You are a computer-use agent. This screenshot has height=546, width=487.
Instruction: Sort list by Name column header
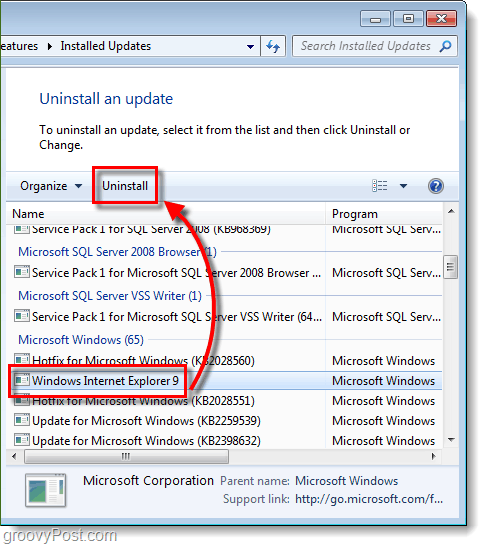166,214
